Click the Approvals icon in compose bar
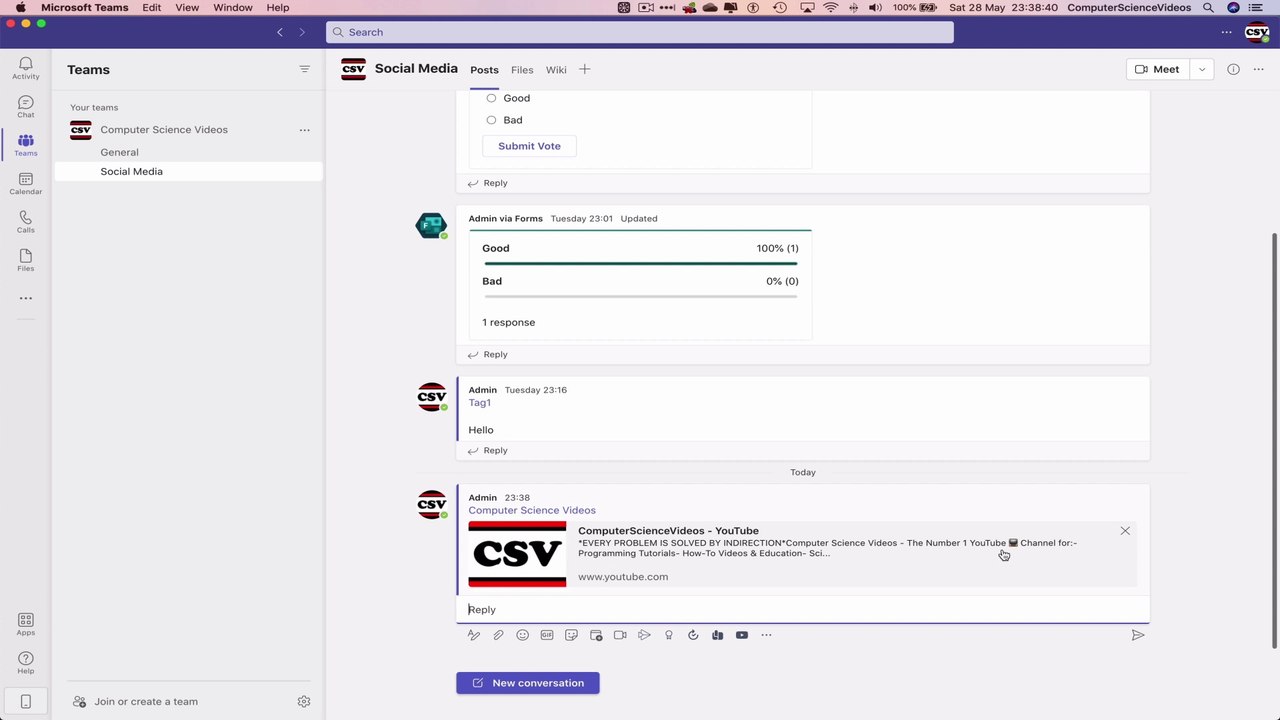The height and width of the screenshot is (720, 1280). [x=693, y=635]
